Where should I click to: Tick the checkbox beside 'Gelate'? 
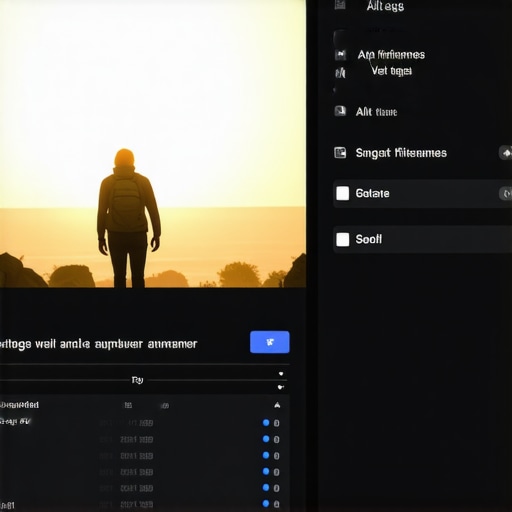coord(342,193)
